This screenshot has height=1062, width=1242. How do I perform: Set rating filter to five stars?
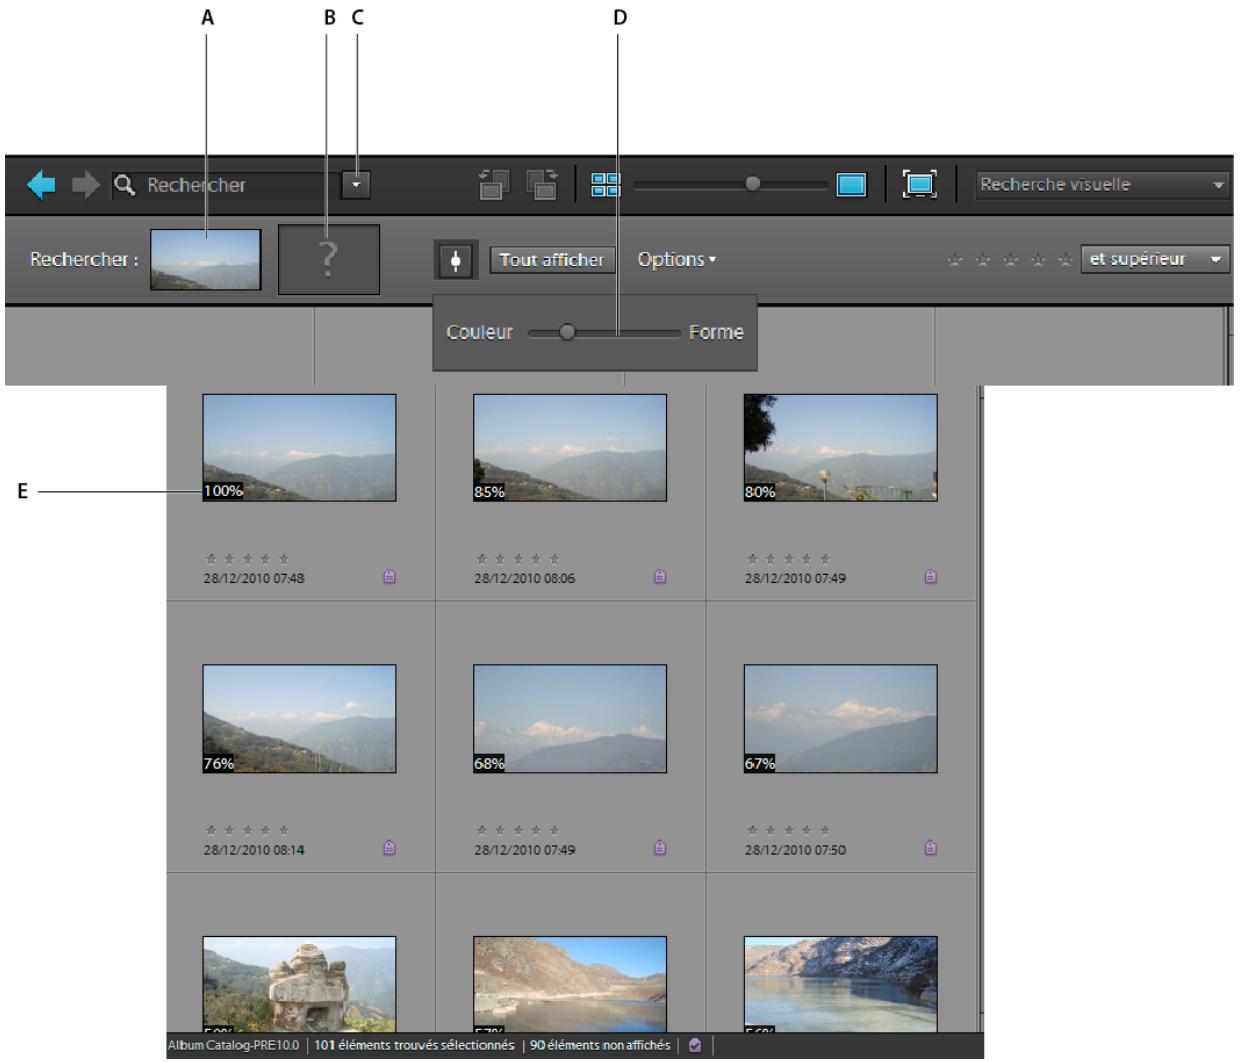pyautogui.click(x=1066, y=261)
